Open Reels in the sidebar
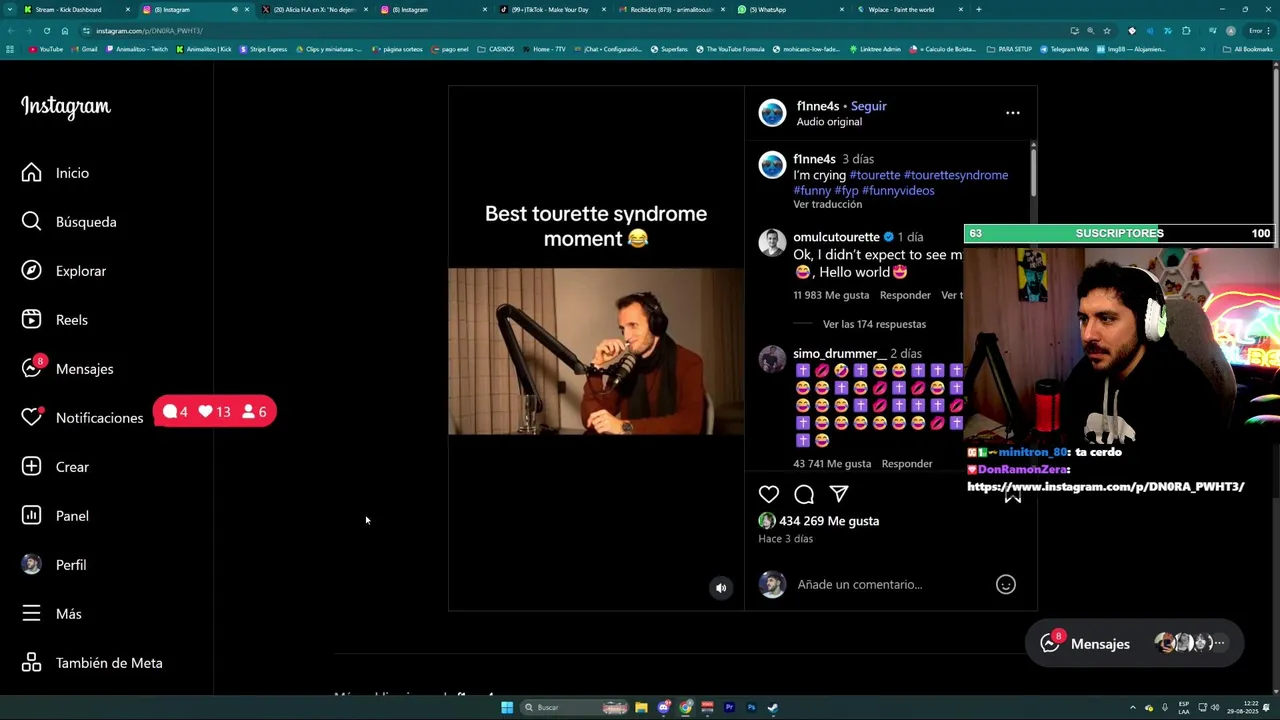Screen dimensions: 1280x720 pos(54,320)
